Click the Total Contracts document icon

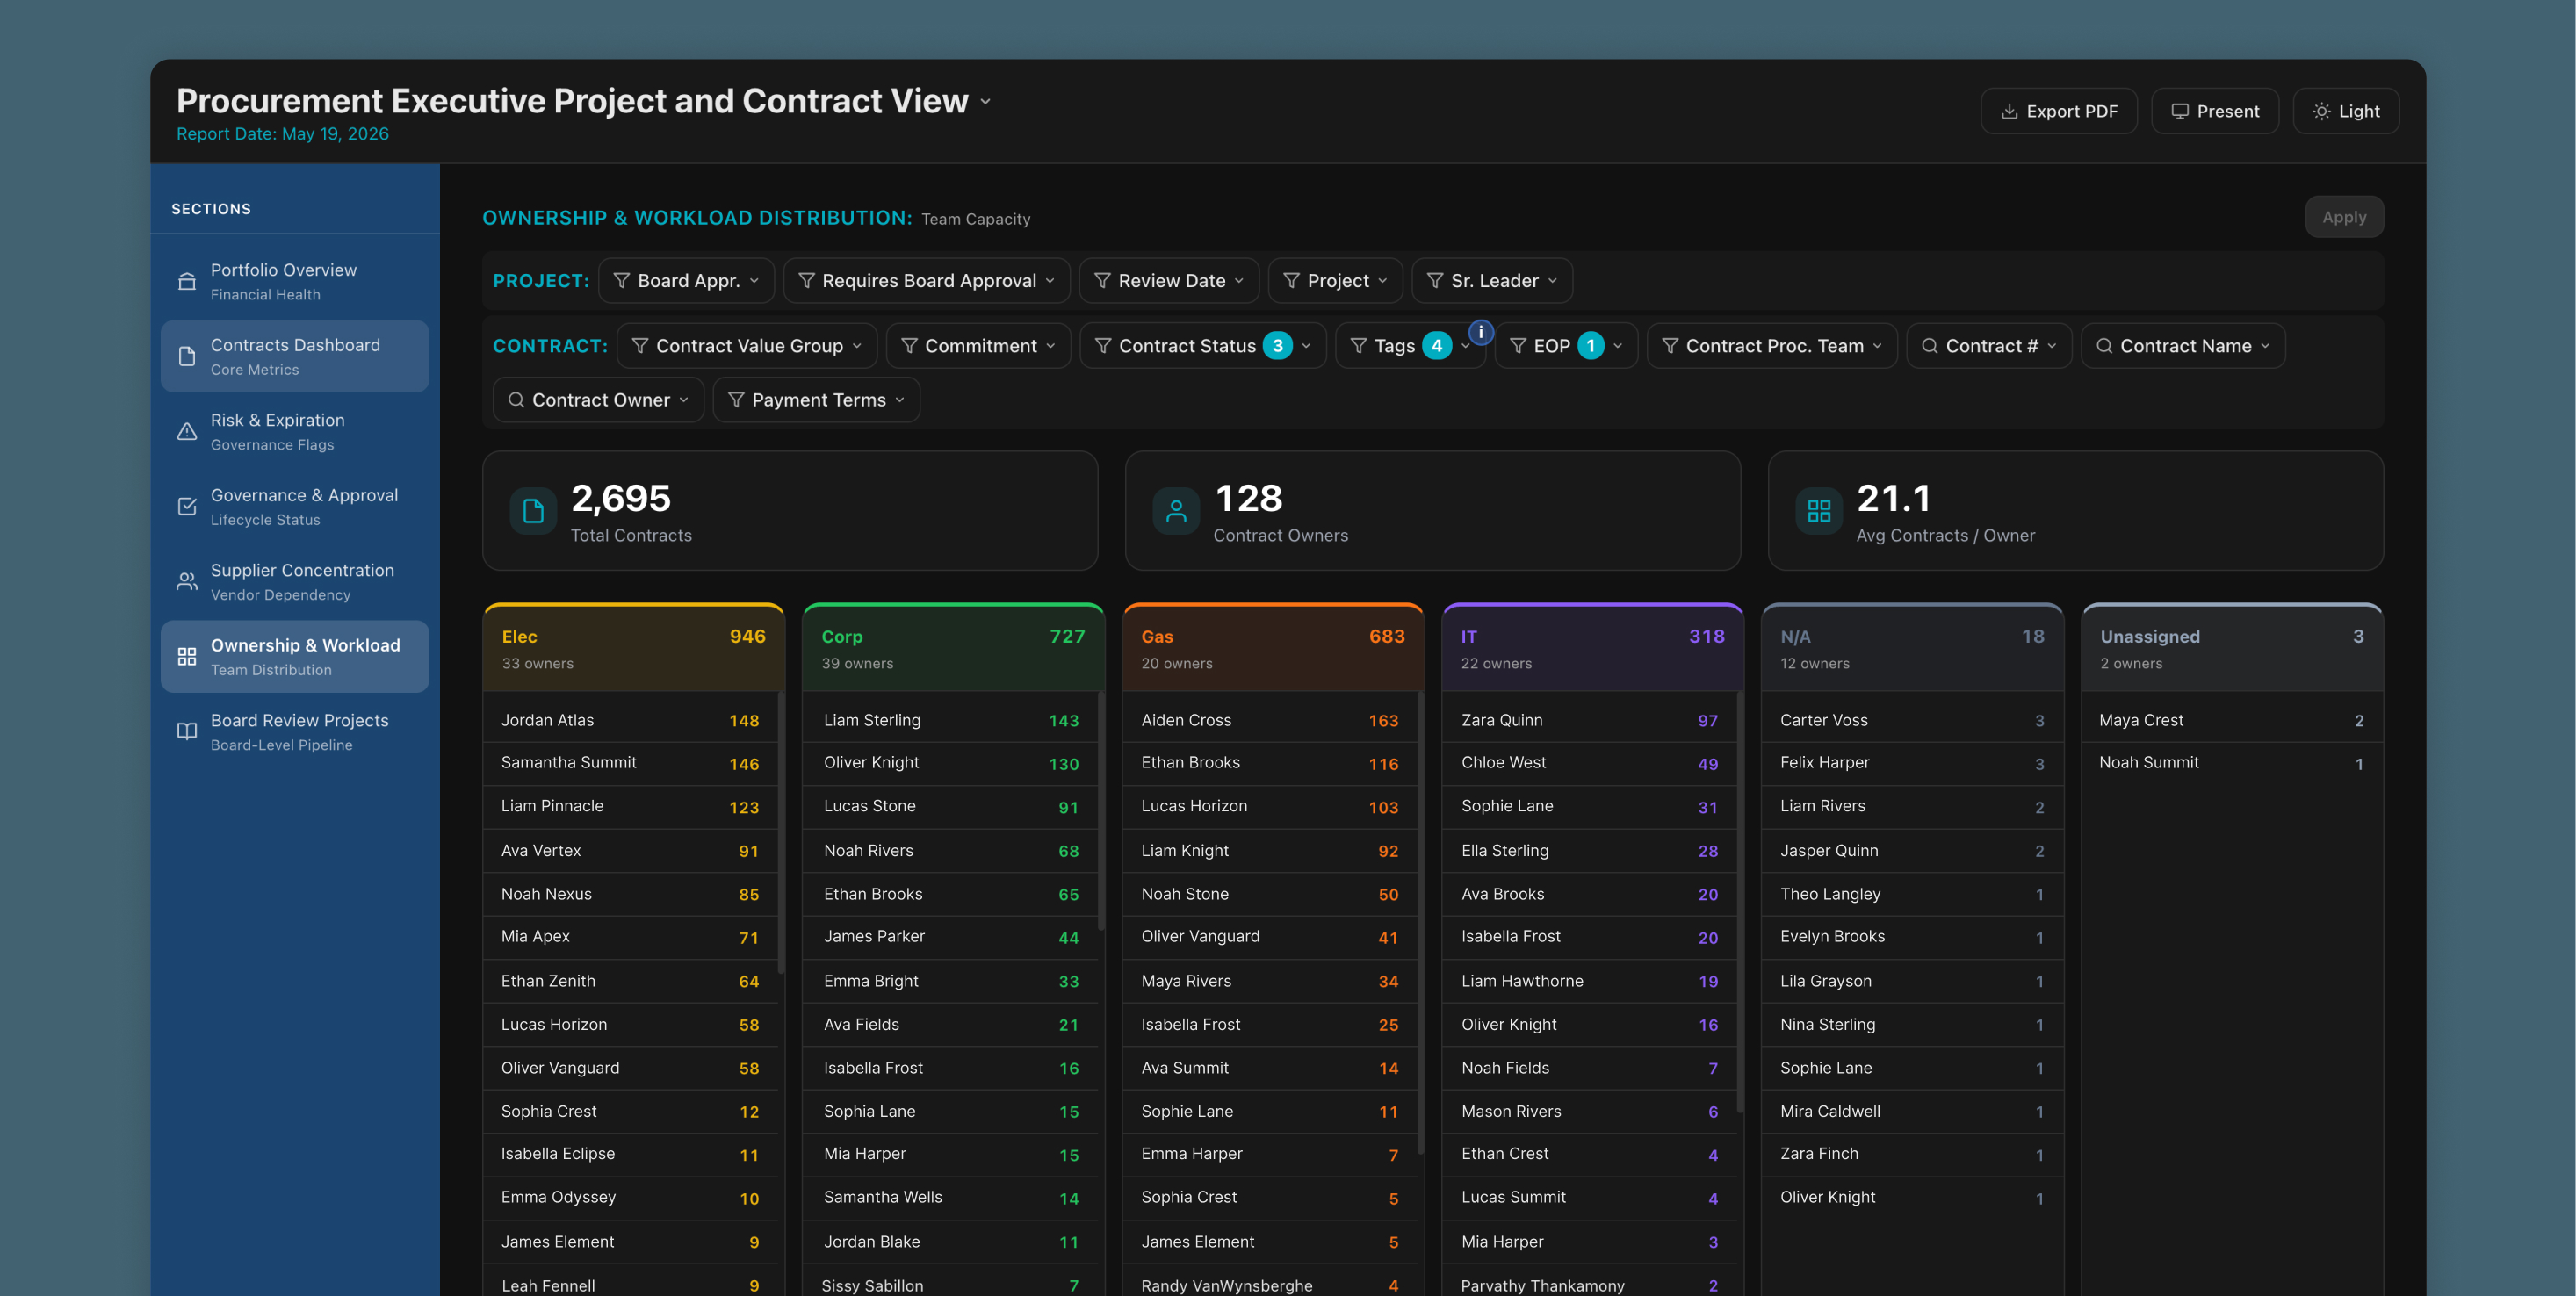534,511
